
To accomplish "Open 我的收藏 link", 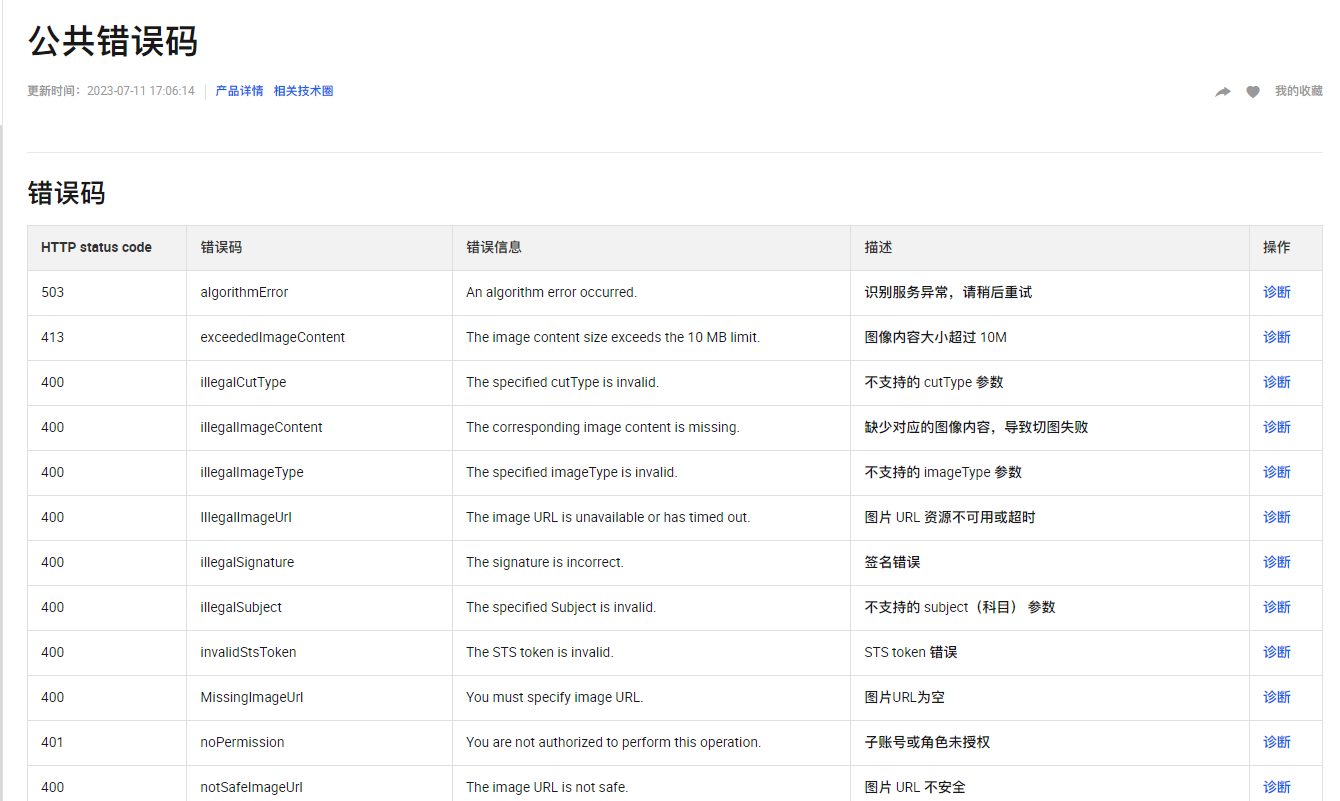I will [x=1298, y=91].
